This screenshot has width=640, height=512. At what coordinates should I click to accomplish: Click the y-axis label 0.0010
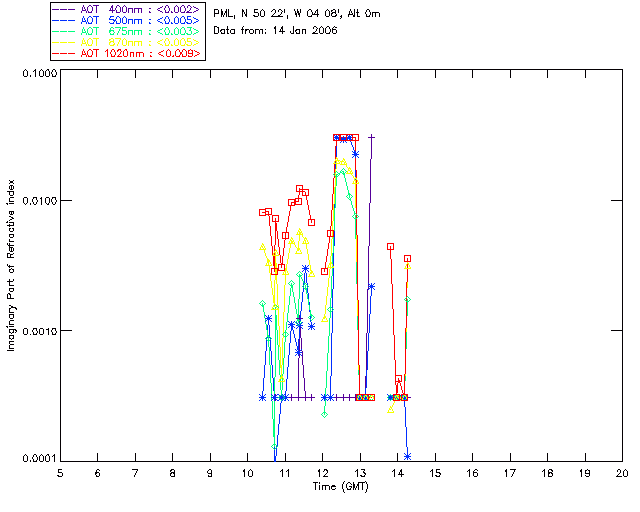39,331
